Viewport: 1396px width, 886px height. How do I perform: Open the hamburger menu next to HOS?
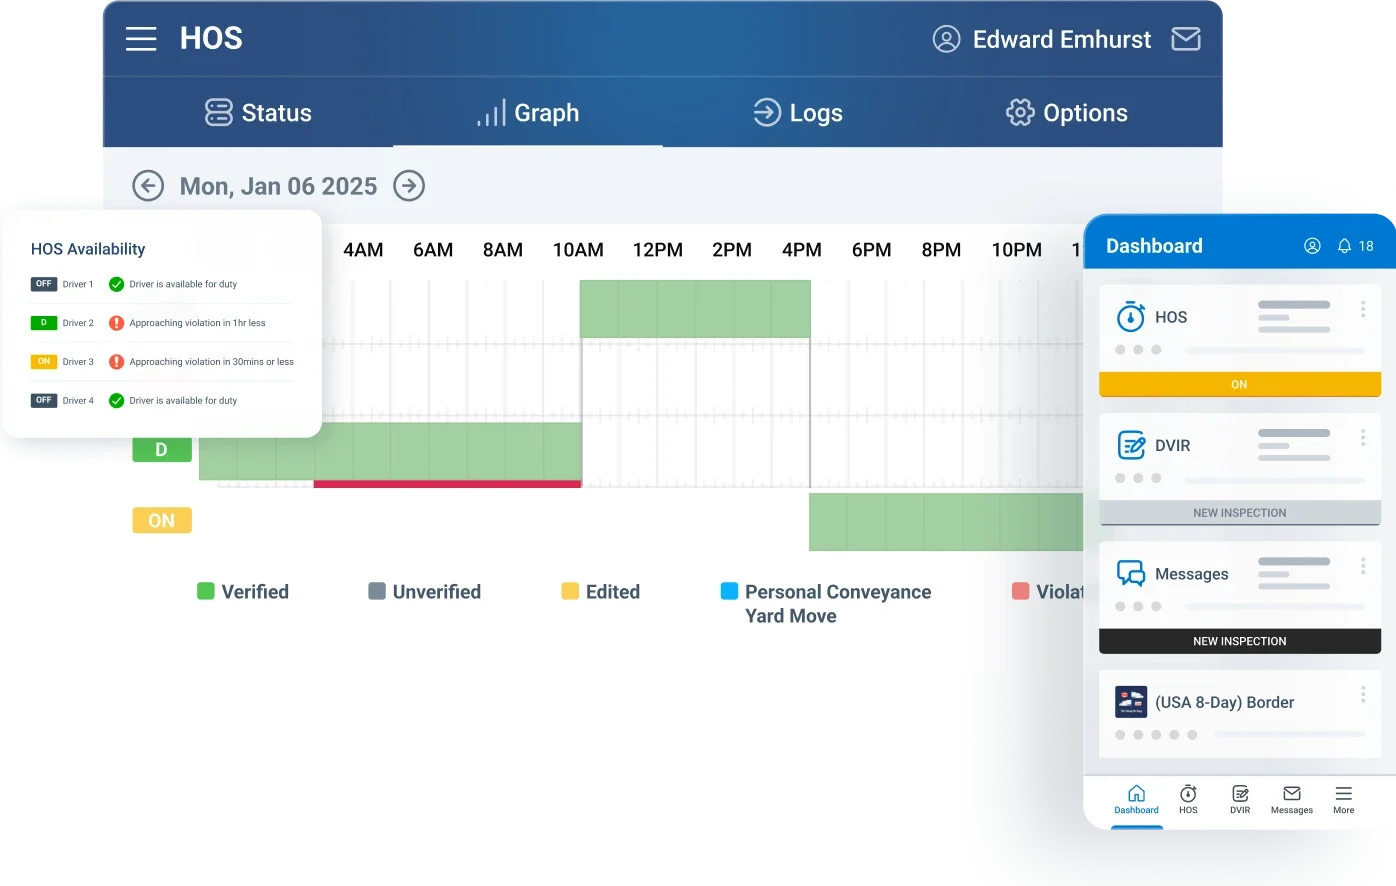(141, 38)
